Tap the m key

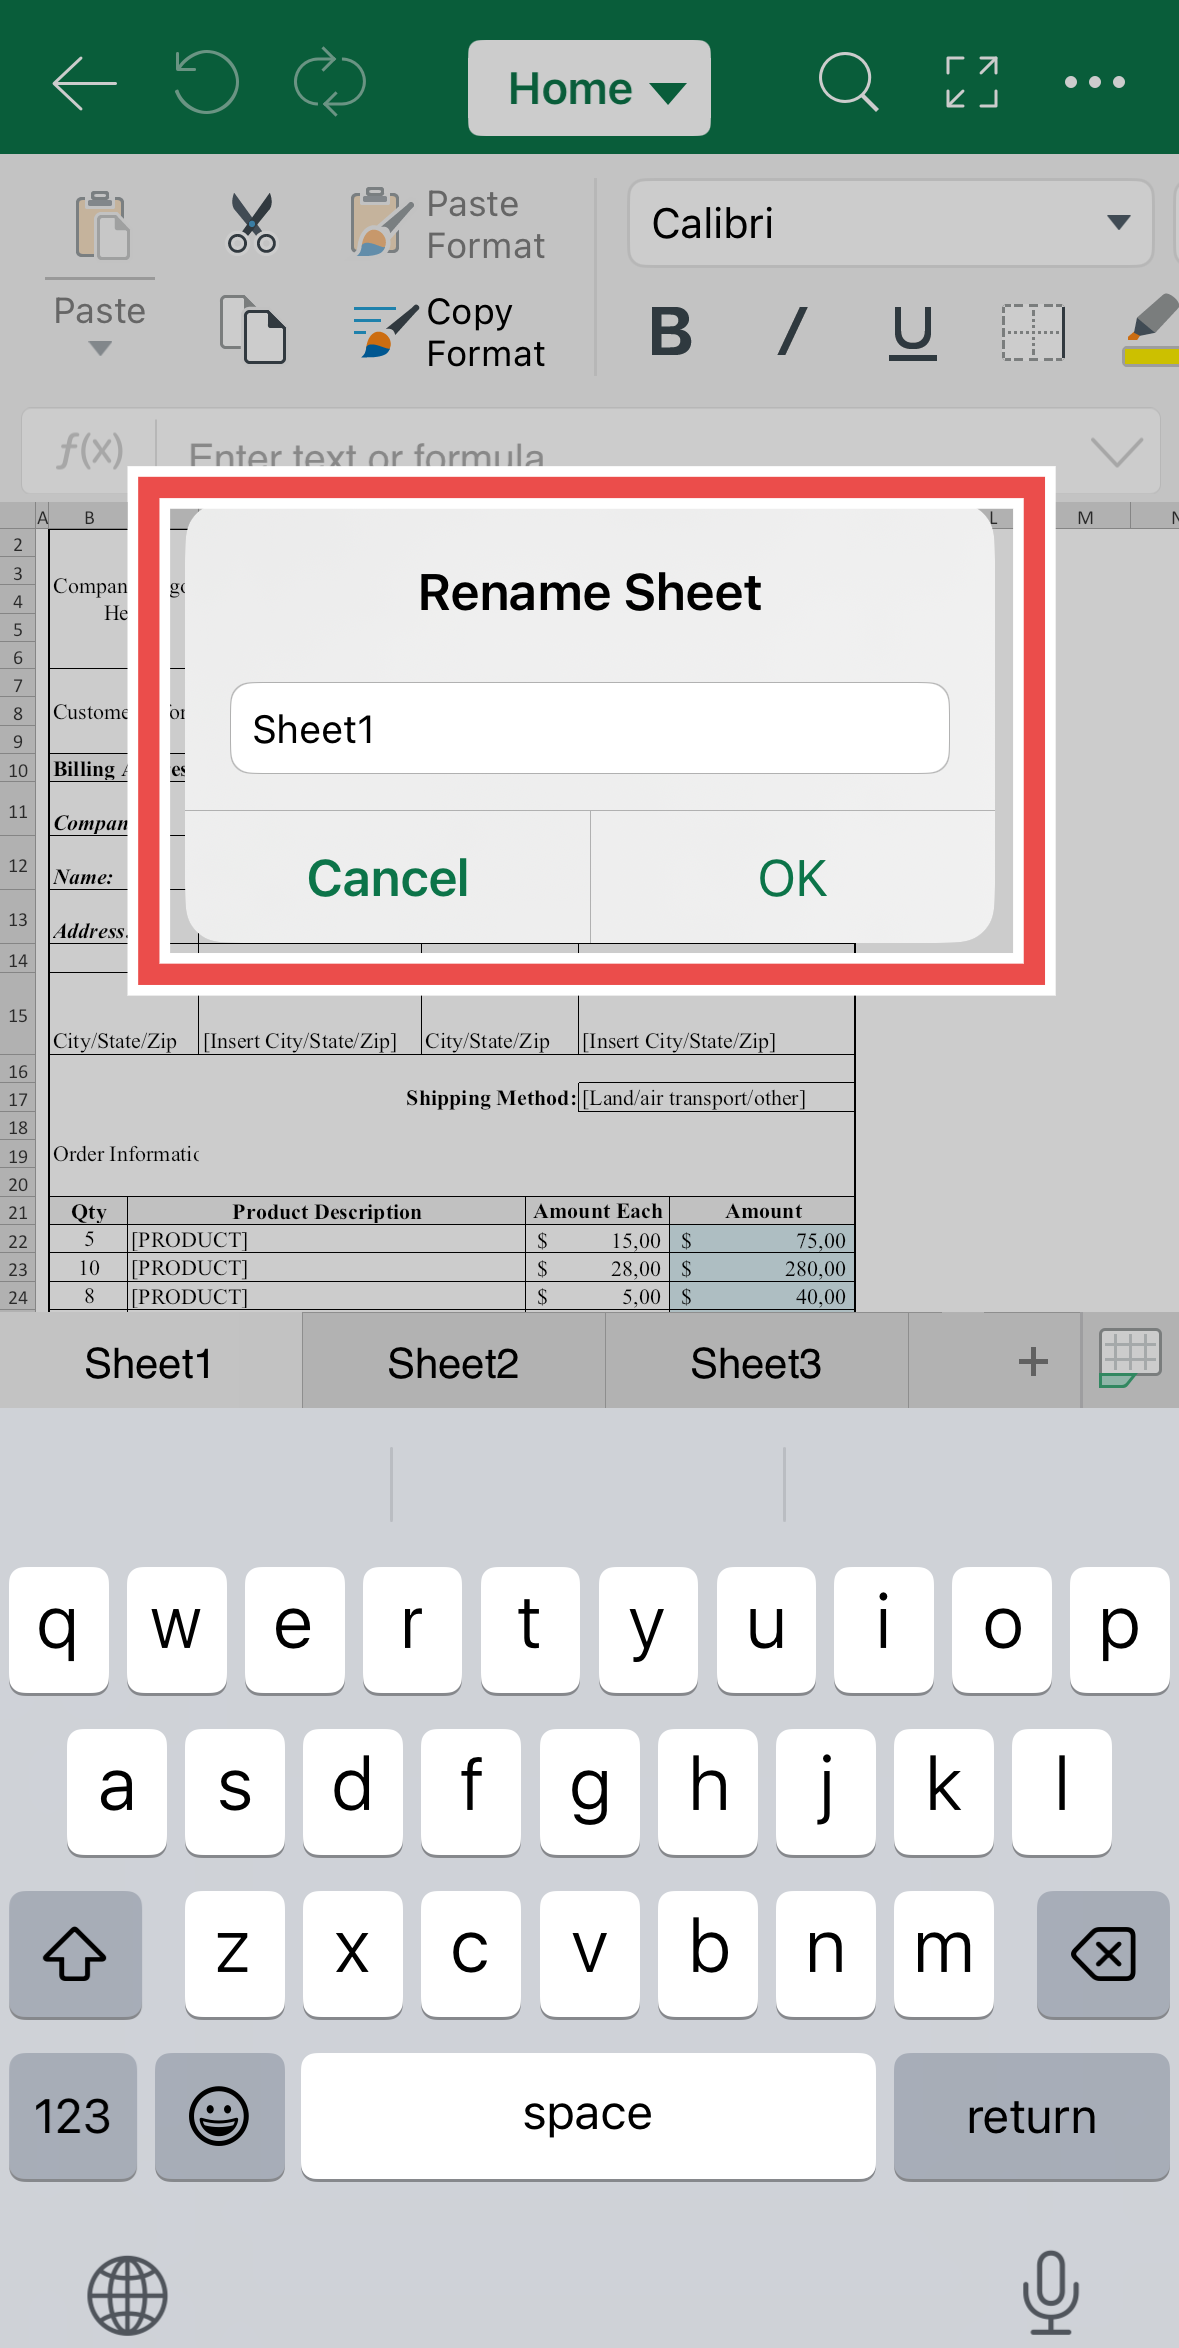click(944, 1954)
